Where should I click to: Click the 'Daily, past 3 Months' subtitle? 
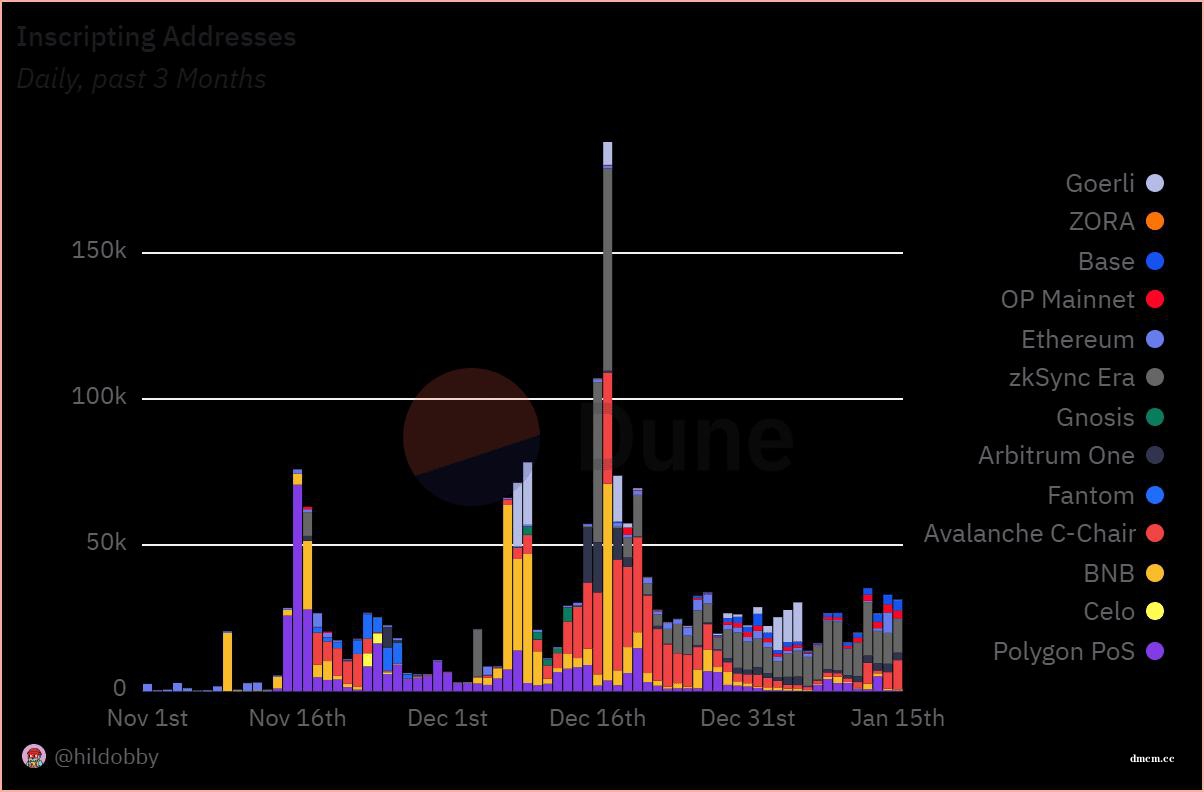(x=141, y=79)
